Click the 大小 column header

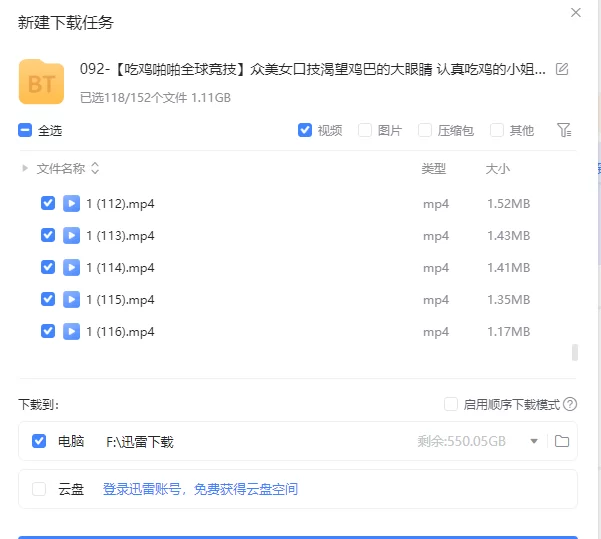[x=497, y=169]
